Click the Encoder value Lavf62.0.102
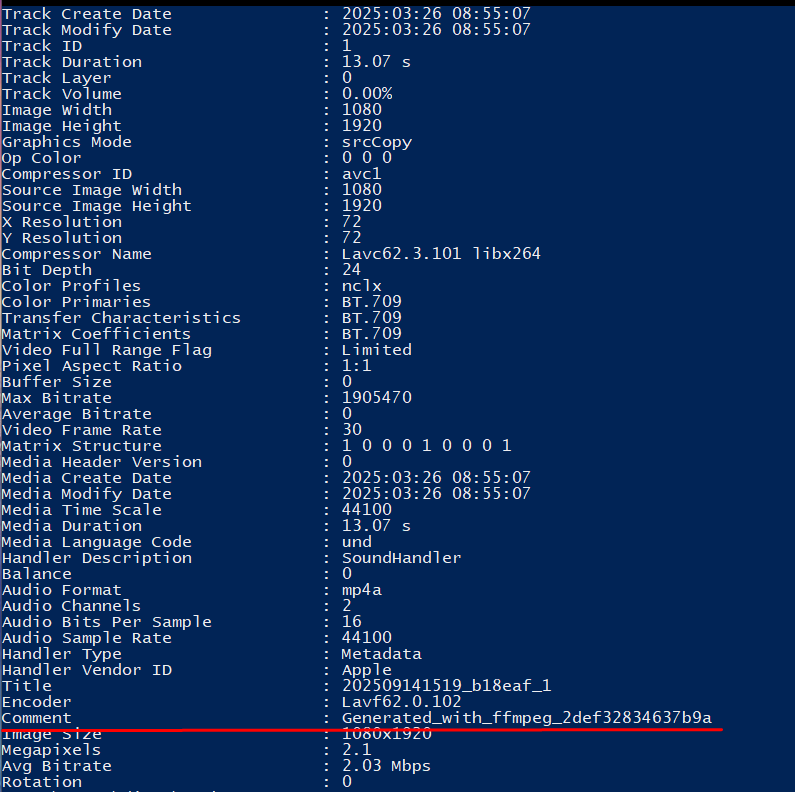 [x=402, y=702]
